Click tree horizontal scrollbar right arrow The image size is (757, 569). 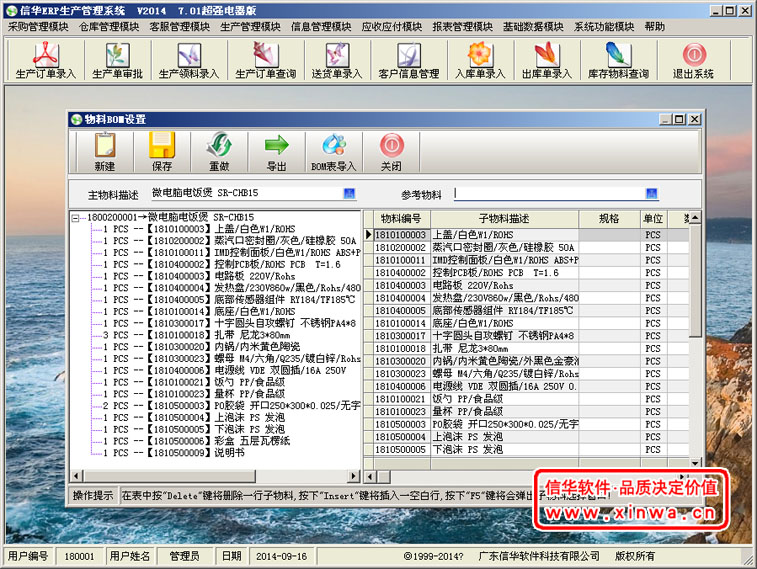(x=354, y=476)
